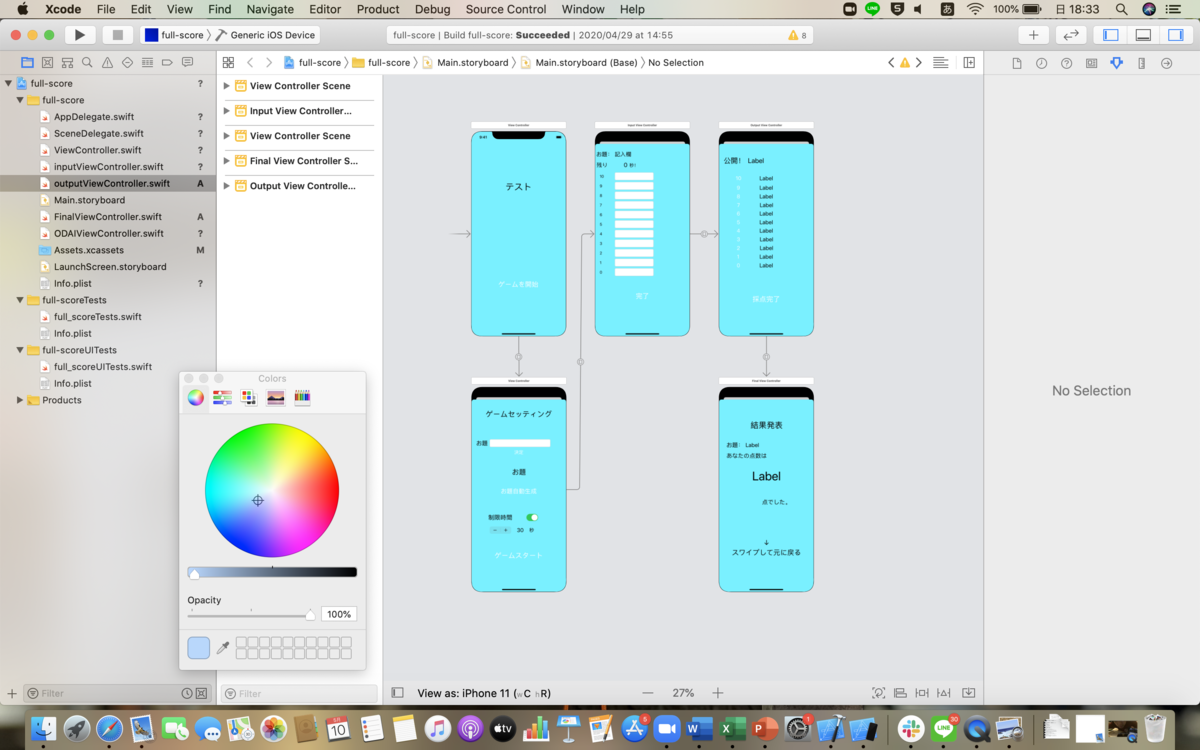Screen dimensions: 1200x750
Task: Open the find navigator magnifier
Action: click(88, 62)
